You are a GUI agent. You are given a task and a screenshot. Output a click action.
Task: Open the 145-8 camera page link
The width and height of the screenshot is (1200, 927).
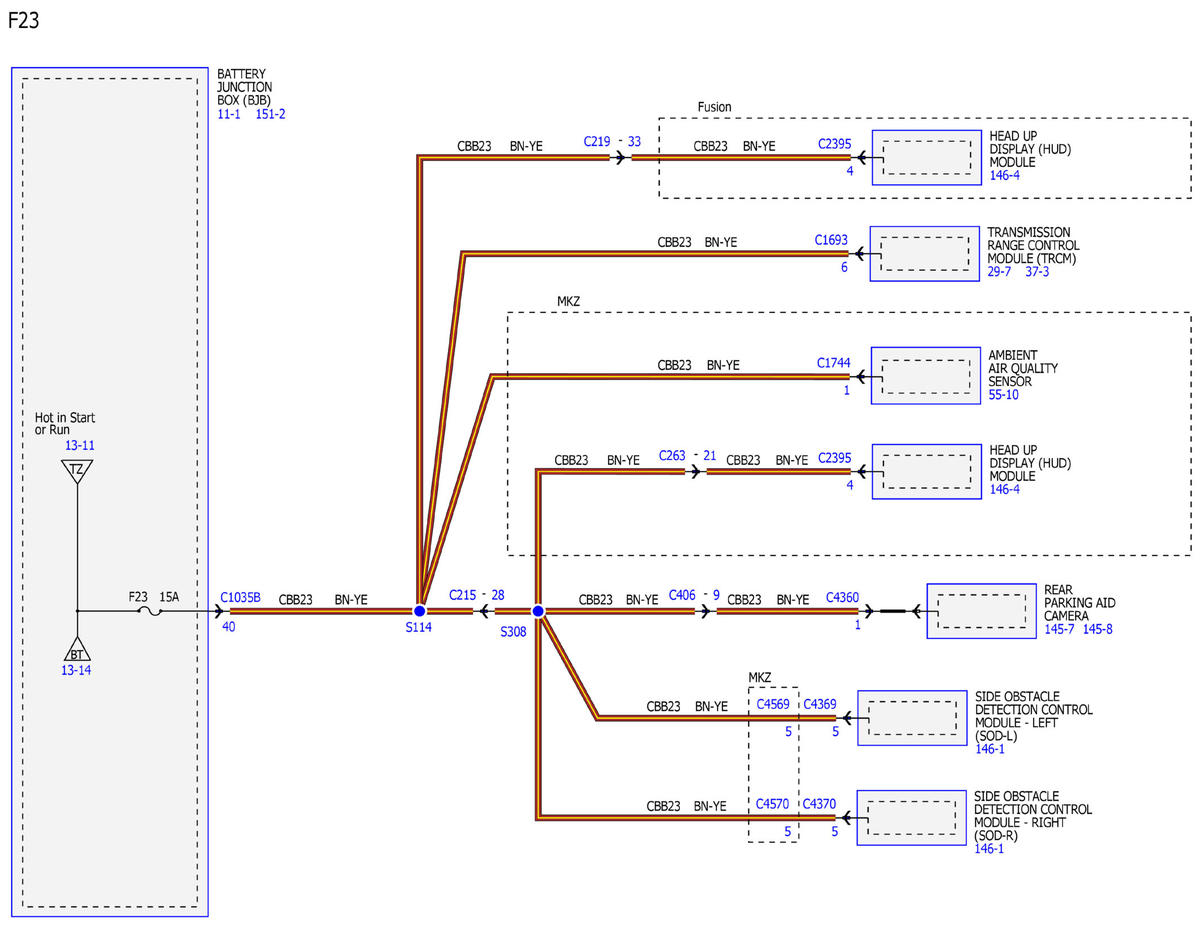[x=1097, y=629]
